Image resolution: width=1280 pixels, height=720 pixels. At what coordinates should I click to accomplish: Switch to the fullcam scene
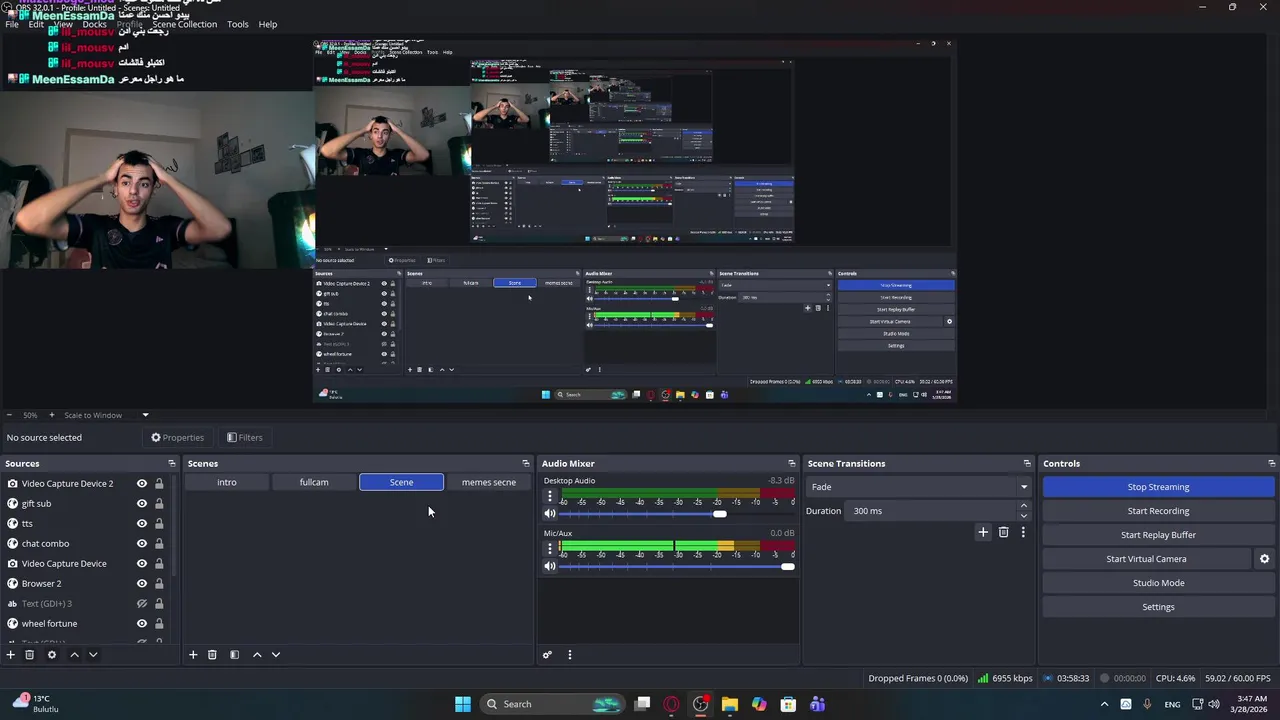pyautogui.click(x=314, y=482)
